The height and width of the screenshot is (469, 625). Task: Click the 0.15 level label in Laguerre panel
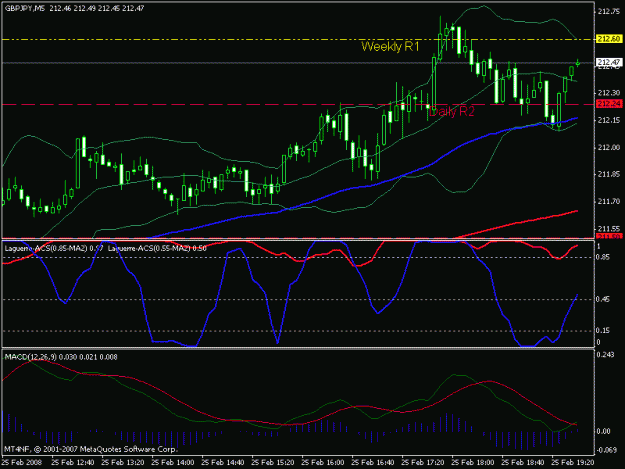603,330
